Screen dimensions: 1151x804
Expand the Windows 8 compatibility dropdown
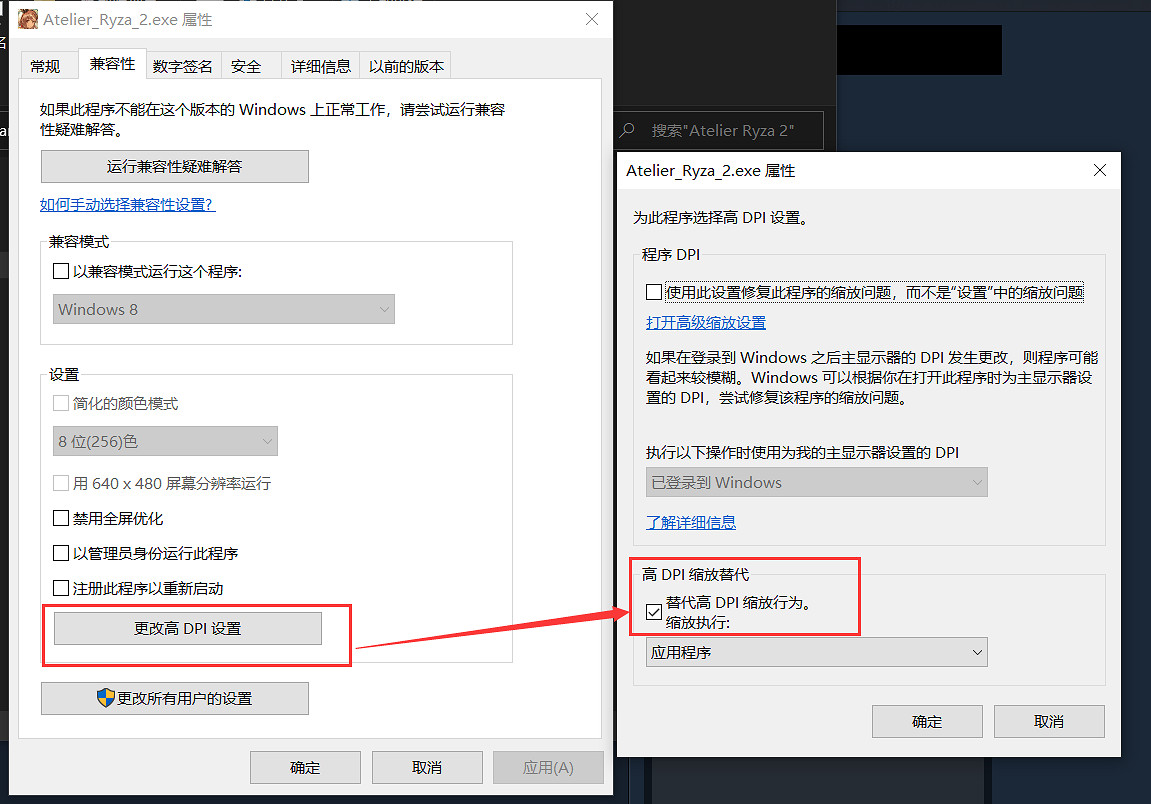[x=224, y=310]
